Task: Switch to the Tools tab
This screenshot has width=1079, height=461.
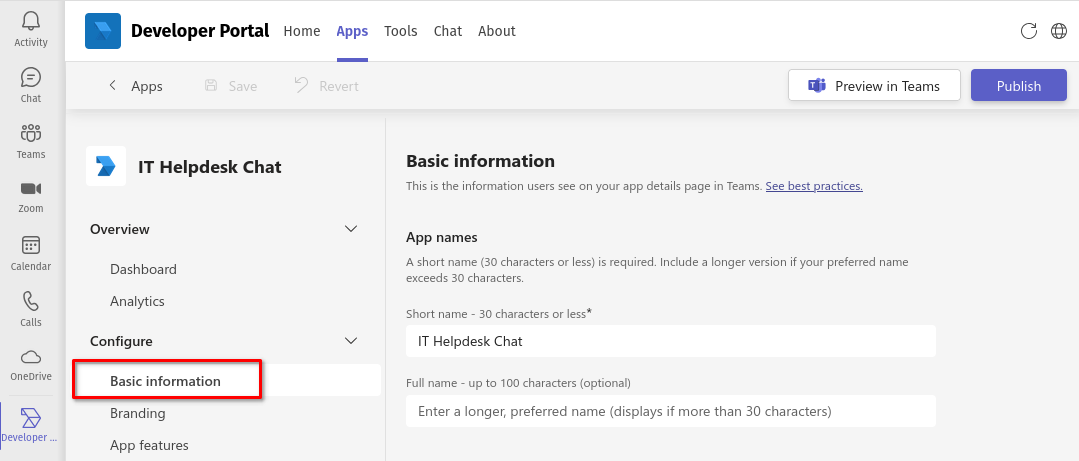Action: coord(400,31)
